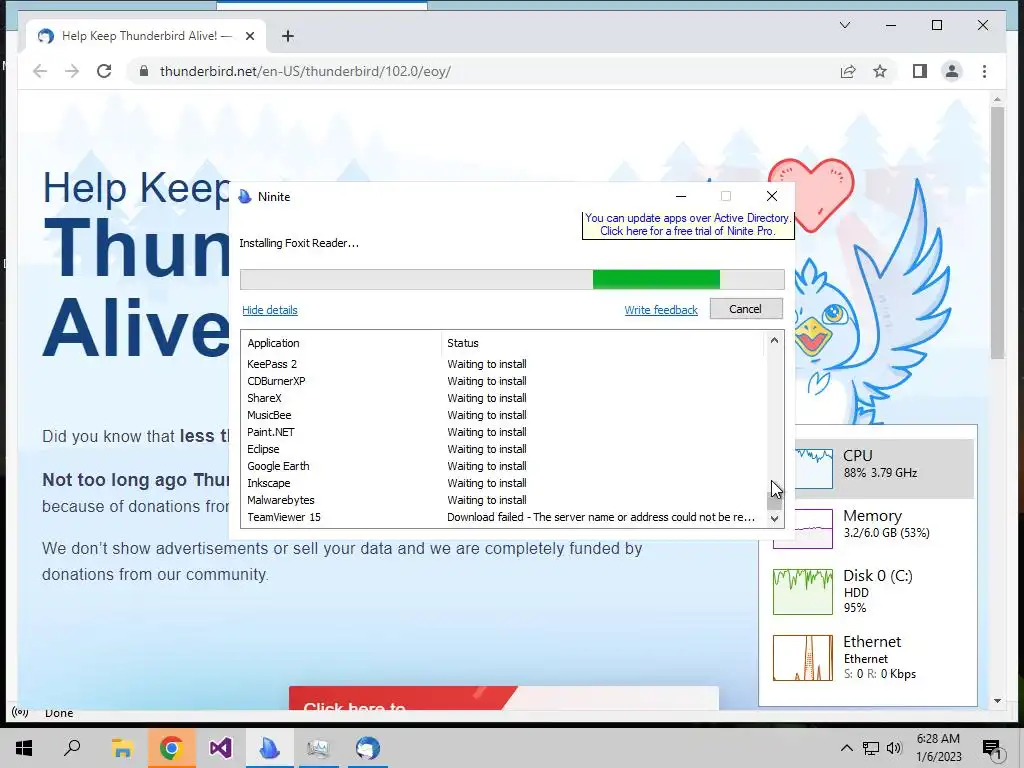Open Windows Start menu

click(24, 748)
